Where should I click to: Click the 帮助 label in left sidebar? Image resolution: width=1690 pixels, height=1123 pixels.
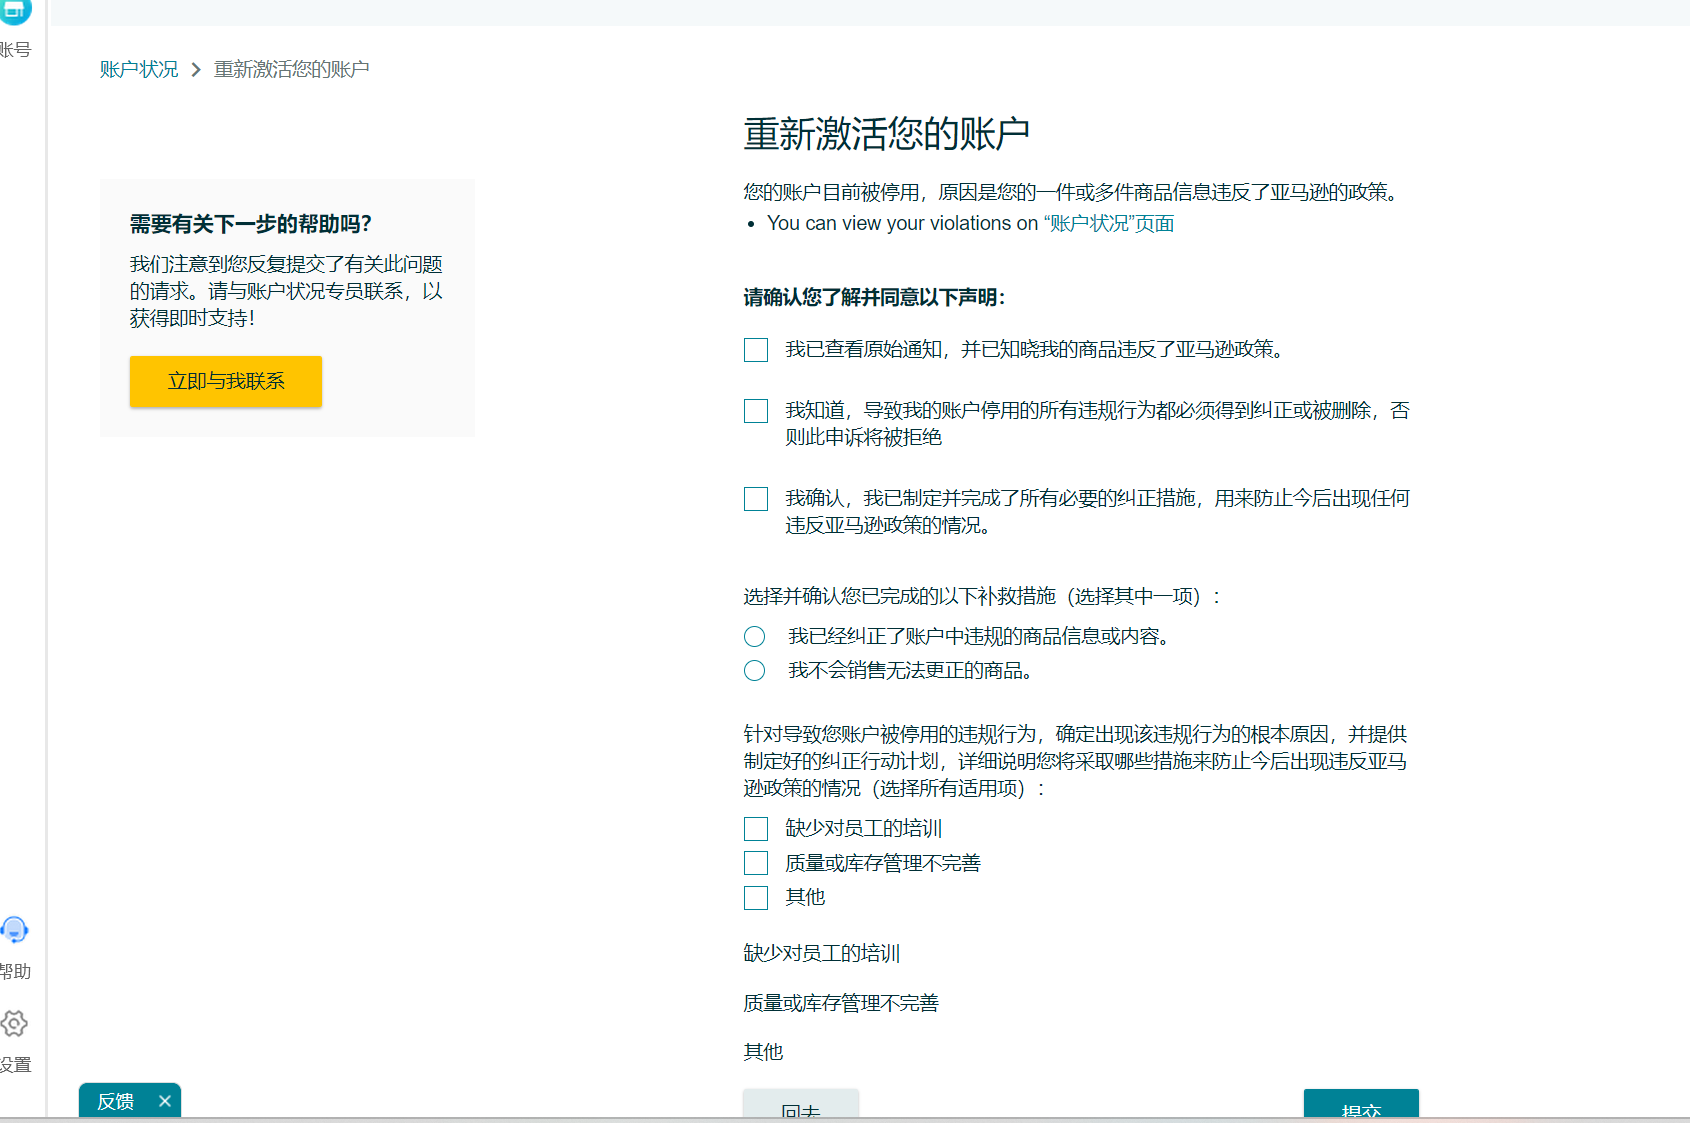click(15, 971)
